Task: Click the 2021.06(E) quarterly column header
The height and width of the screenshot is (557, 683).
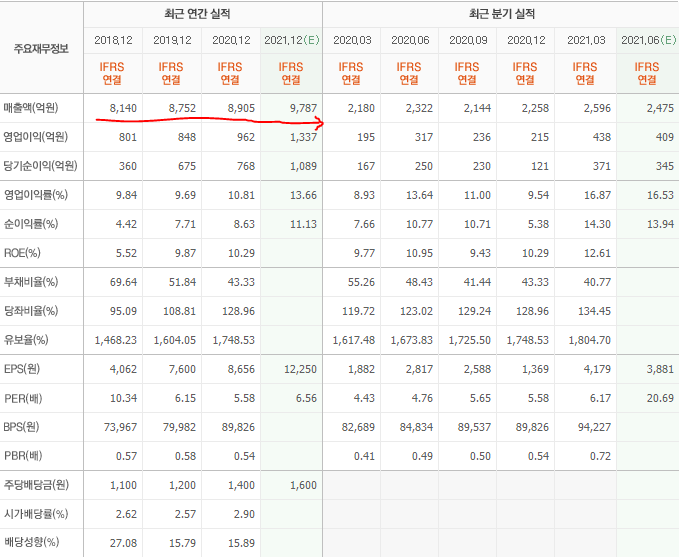Action: [649, 41]
